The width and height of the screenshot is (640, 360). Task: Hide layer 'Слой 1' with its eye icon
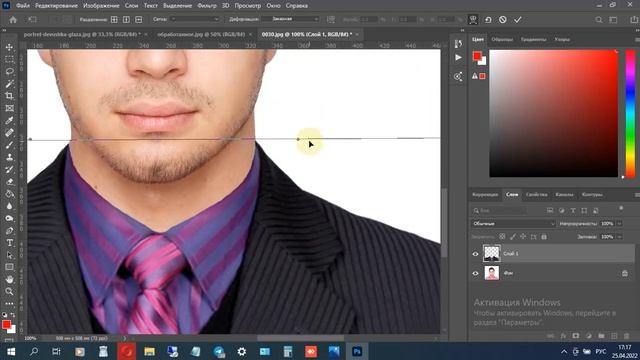click(x=476, y=254)
